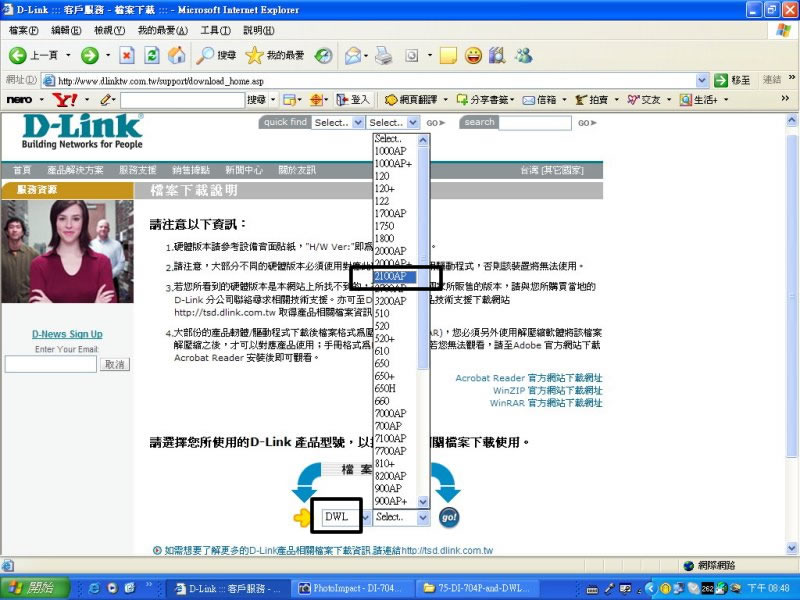Open the address bar URL dropdown
Image resolution: width=800 pixels, height=600 pixels.
(x=702, y=80)
